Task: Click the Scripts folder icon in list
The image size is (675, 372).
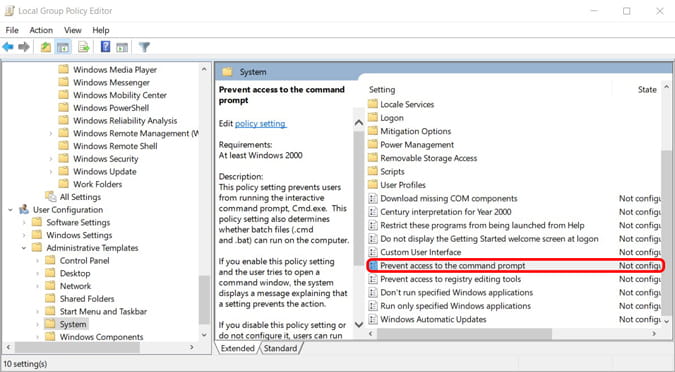Action: point(373,171)
